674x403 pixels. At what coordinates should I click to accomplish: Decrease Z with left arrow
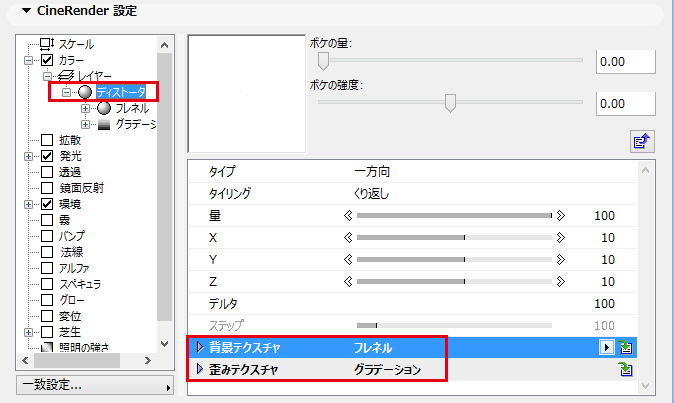click(x=348, y=281)
